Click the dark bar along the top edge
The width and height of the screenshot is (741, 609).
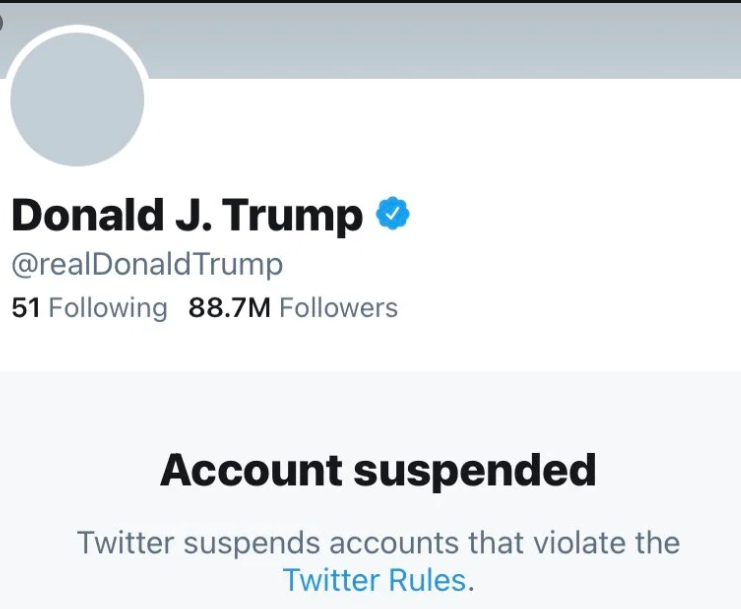pos(370,1)
